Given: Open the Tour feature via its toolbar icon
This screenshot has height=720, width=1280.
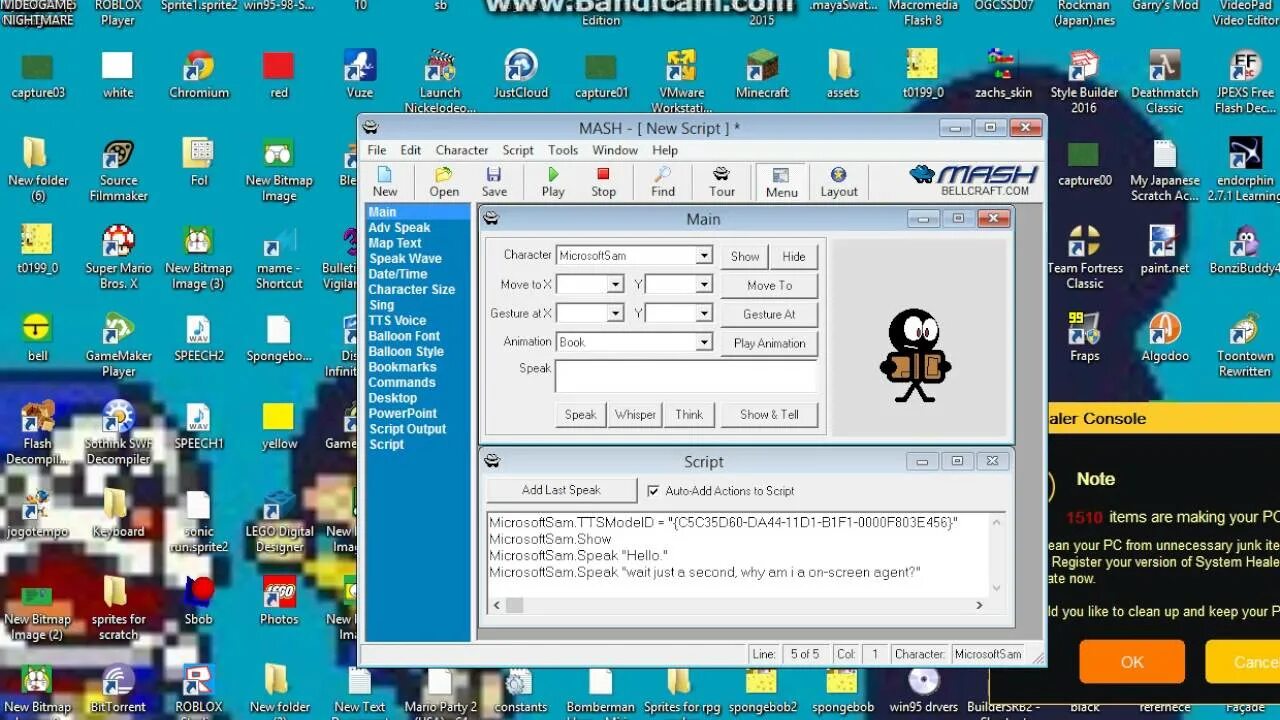Looking at the screenshot, I should (721, 181).
